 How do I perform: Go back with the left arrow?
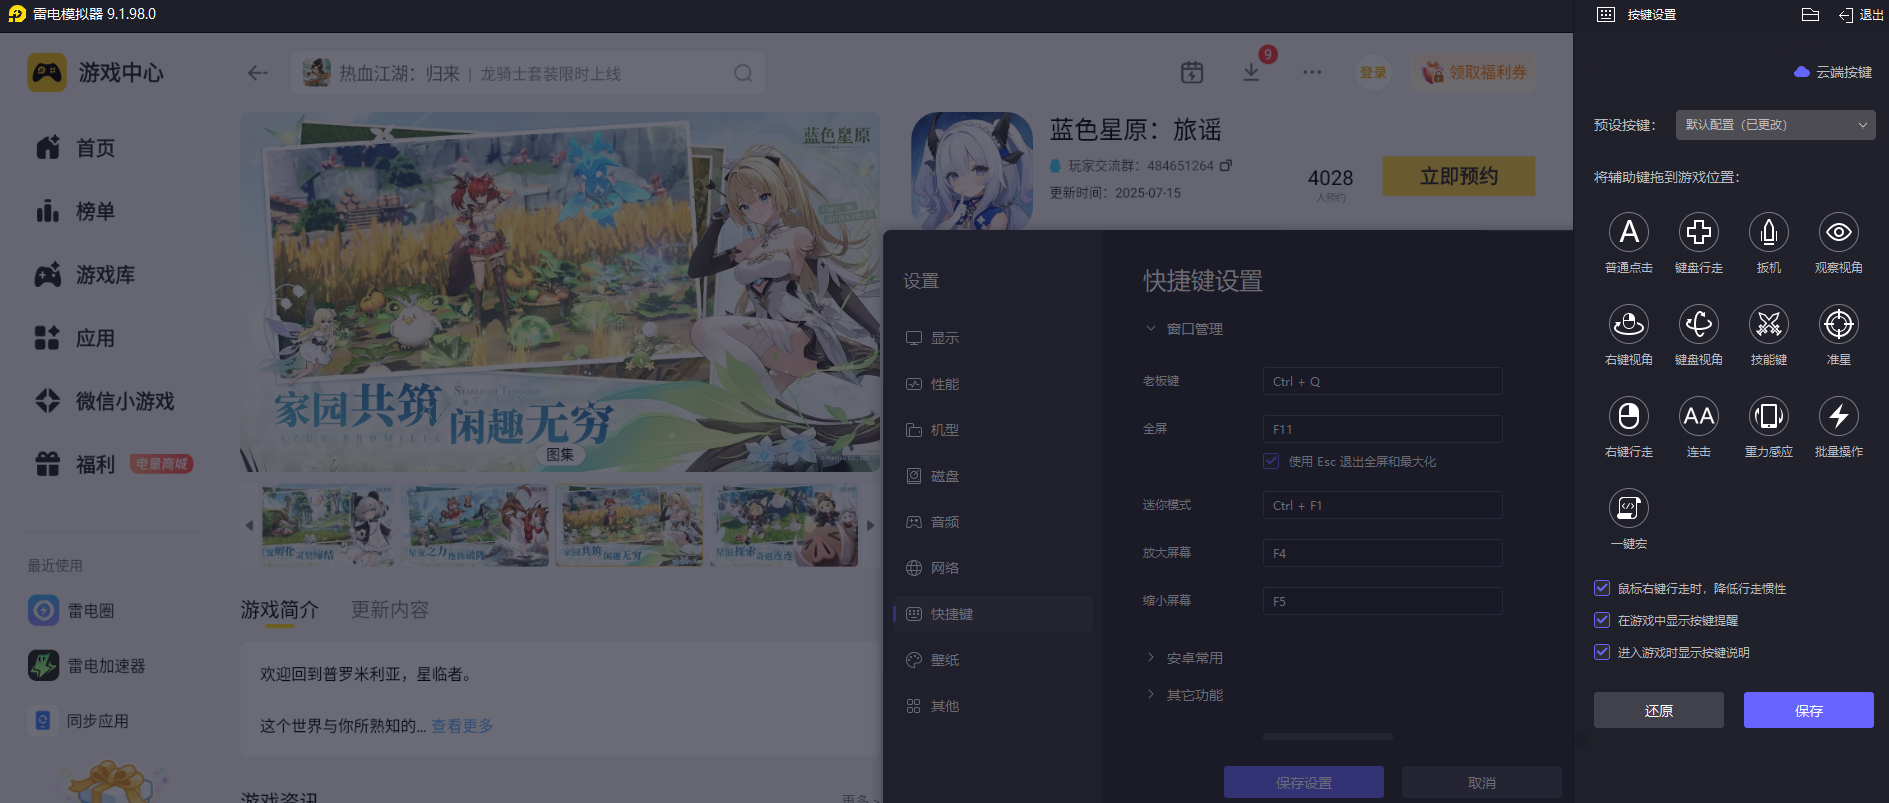[x=258, y=73]
